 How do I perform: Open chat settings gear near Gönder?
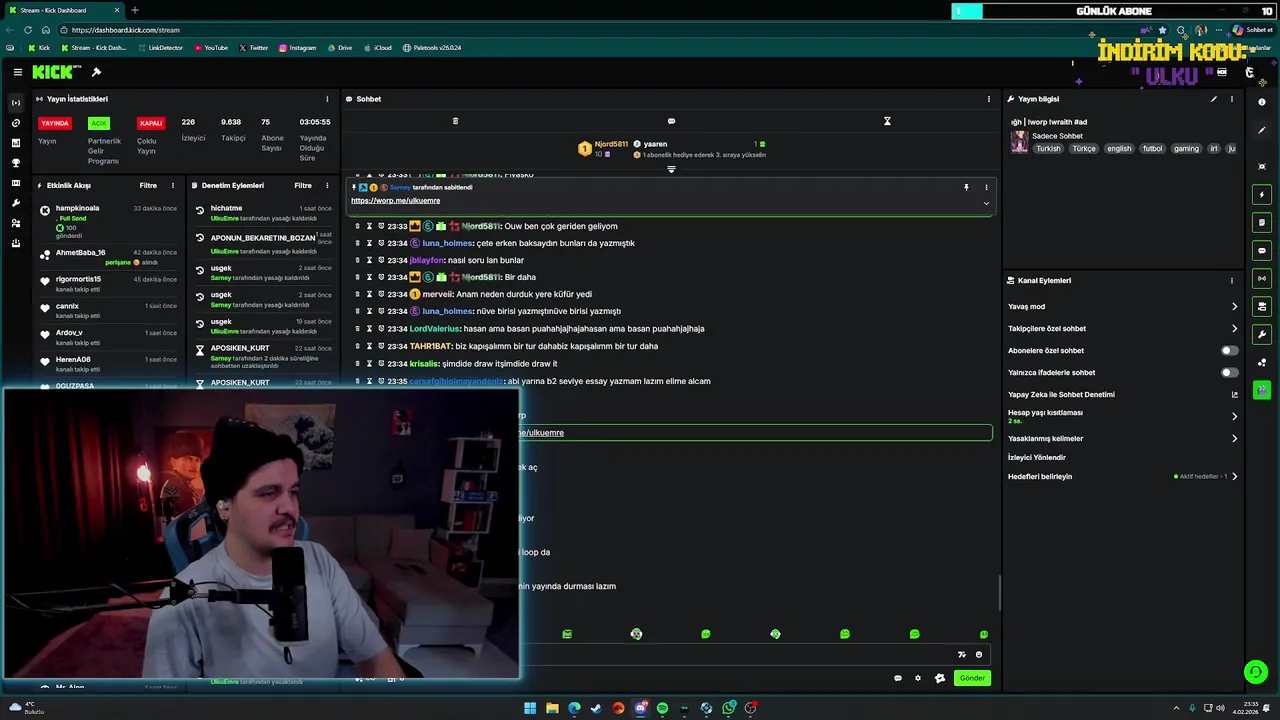point(918,678)
